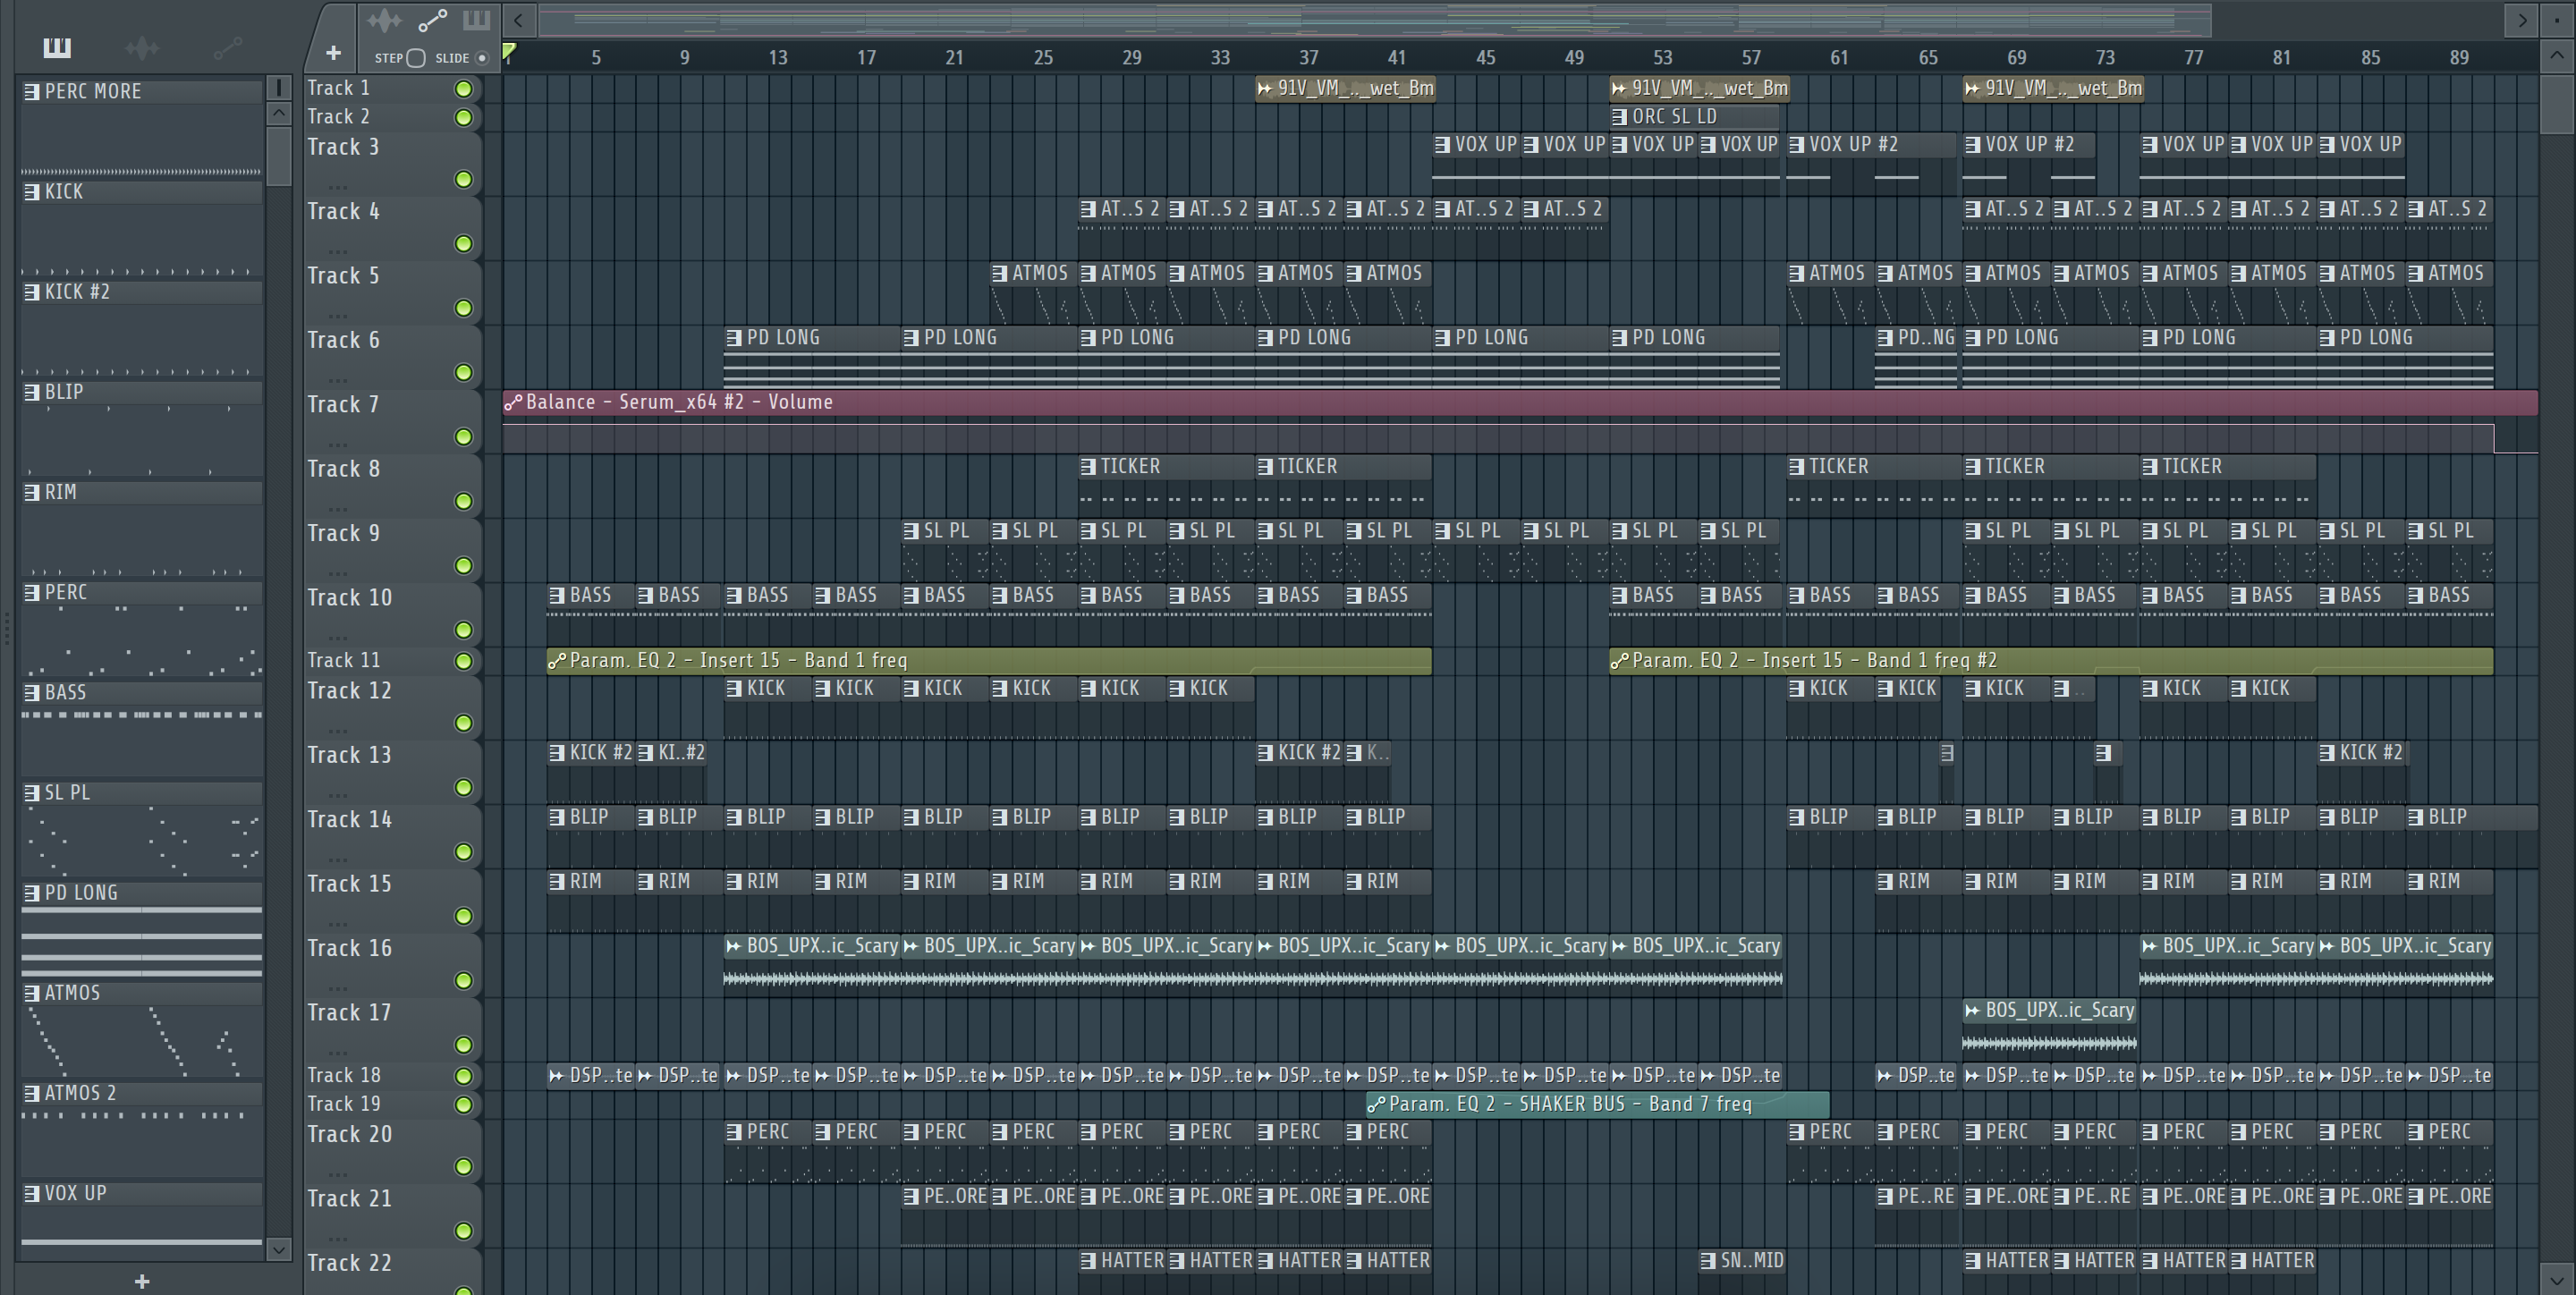Toggle SLIDE mode
This screenshot has height=1295, width=2576.
482,58
